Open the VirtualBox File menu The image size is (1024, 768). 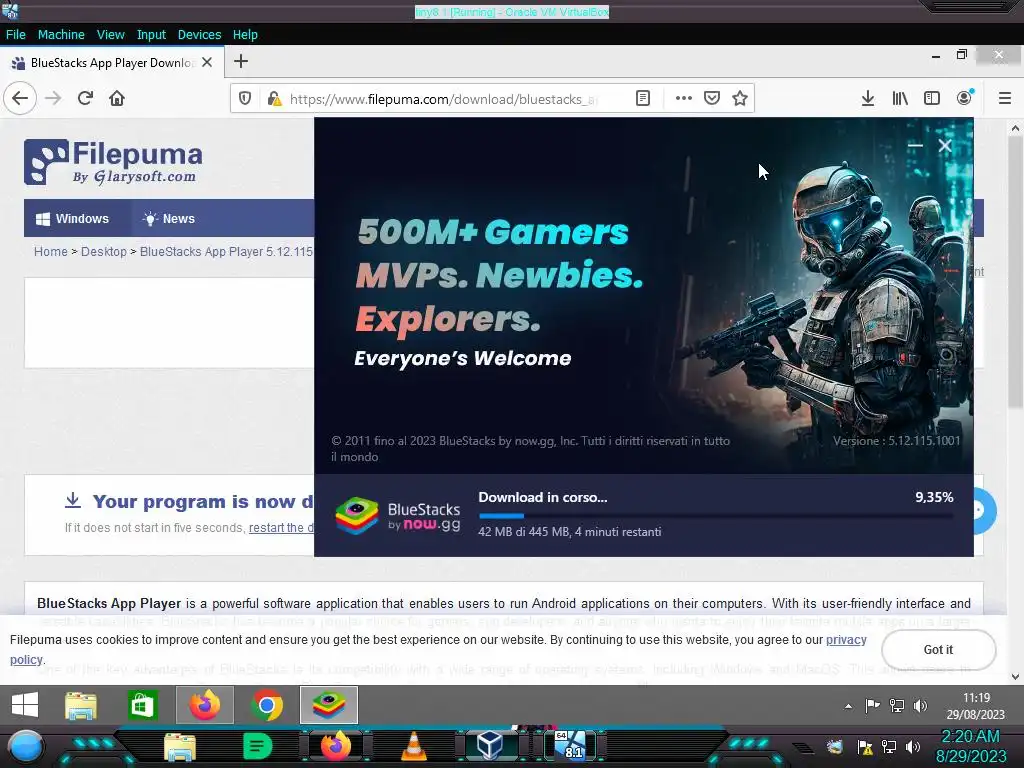[16, 35]
